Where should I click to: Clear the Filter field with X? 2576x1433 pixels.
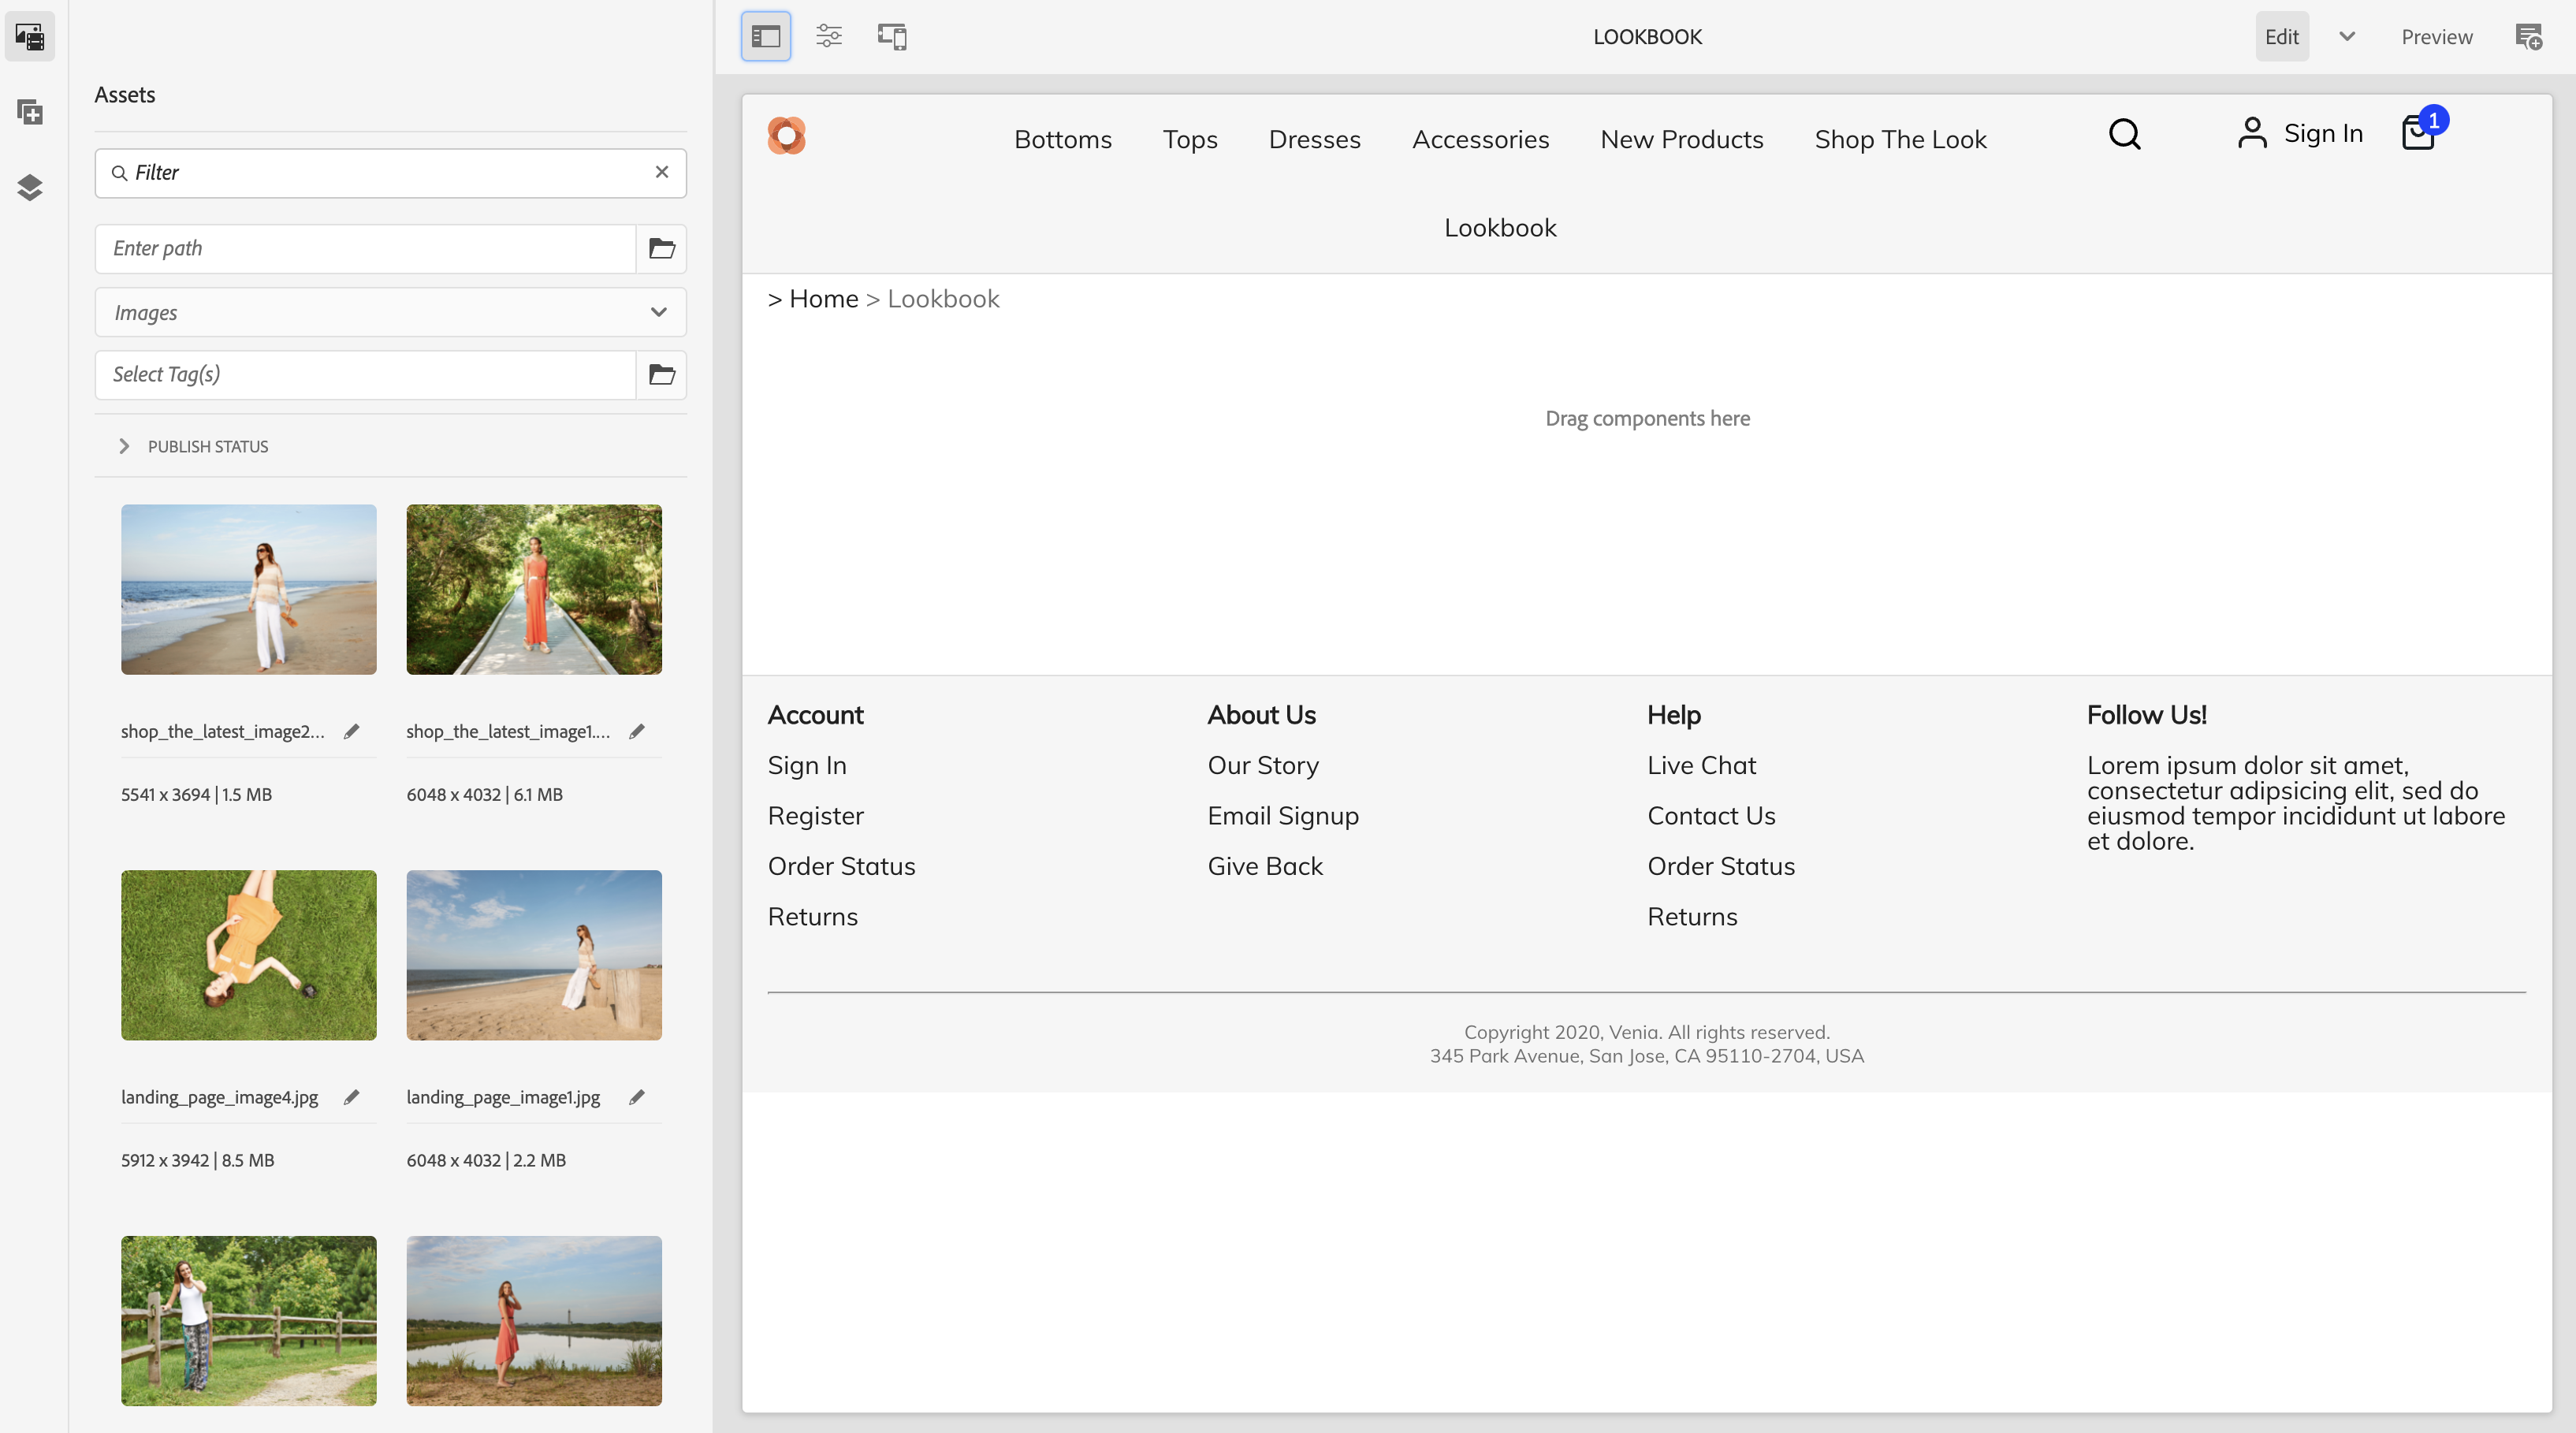click(661, 172)
